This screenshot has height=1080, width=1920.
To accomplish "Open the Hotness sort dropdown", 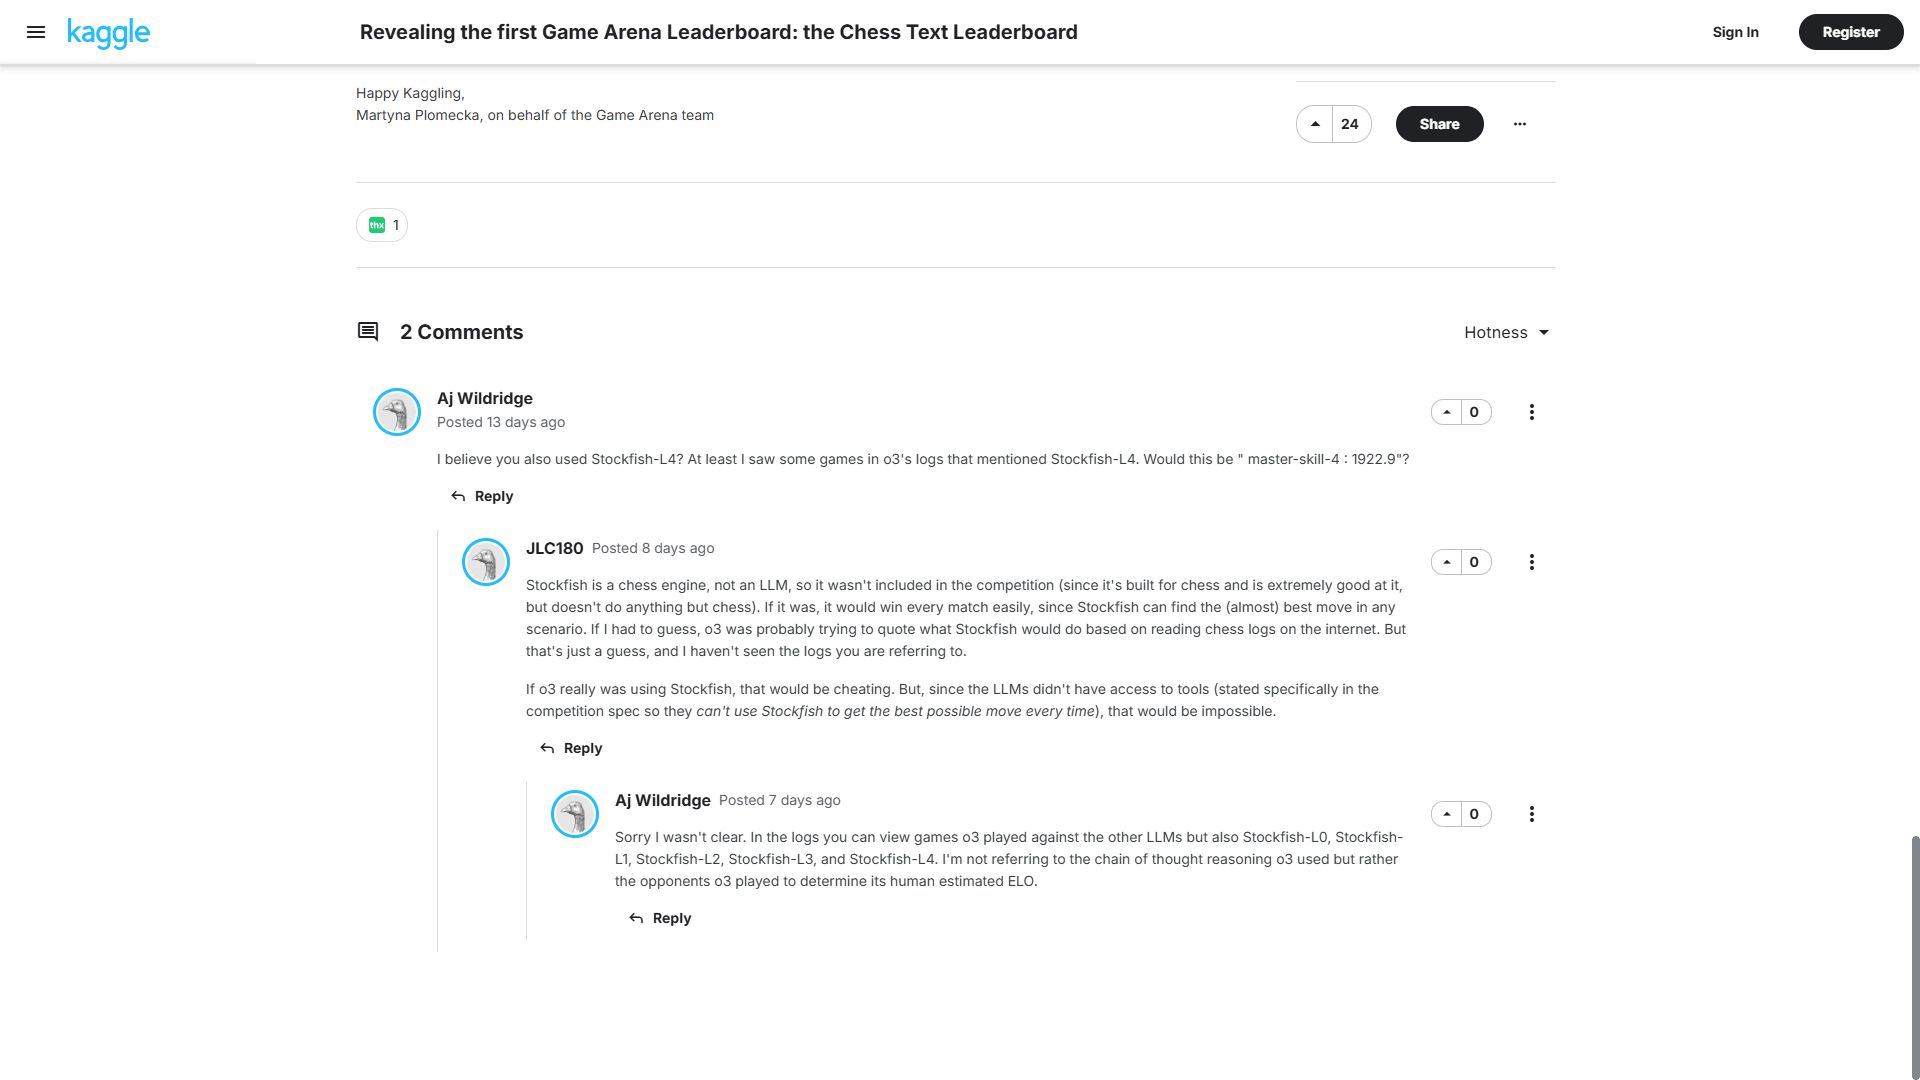I will (1506, 332).
